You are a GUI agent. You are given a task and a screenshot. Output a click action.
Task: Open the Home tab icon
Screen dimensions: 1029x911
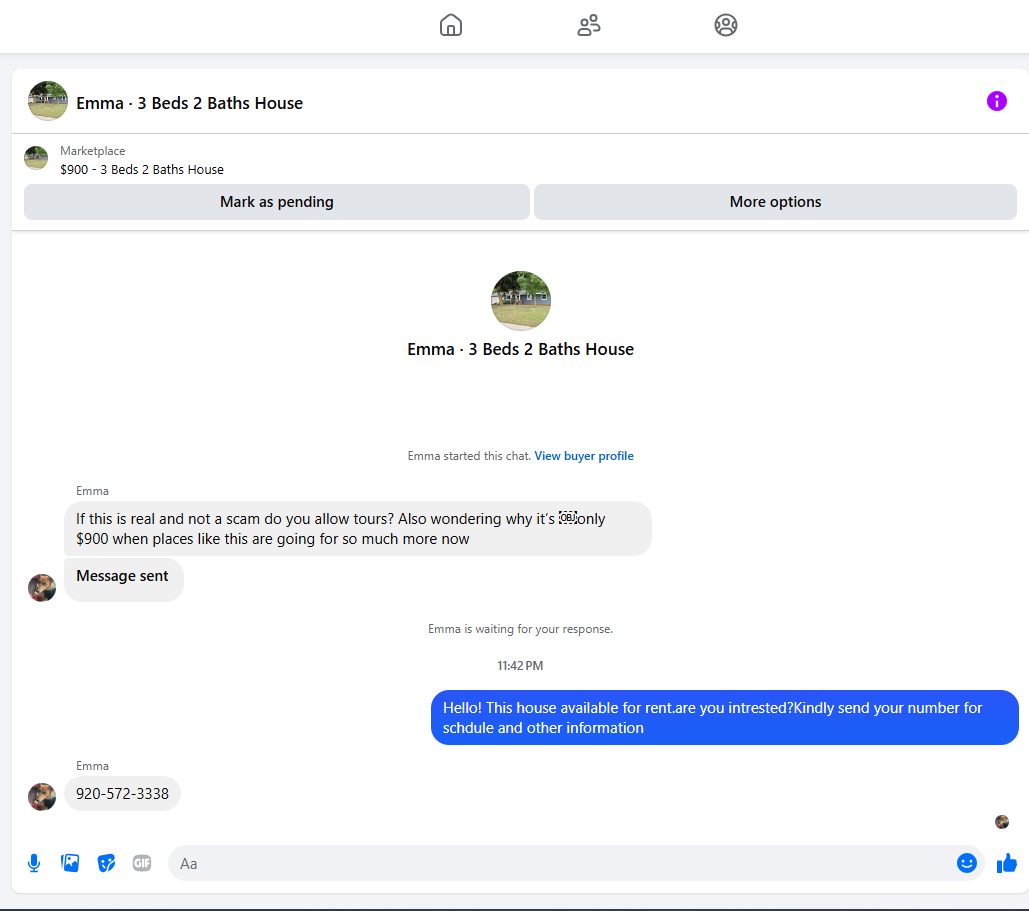tap(451, 26)
